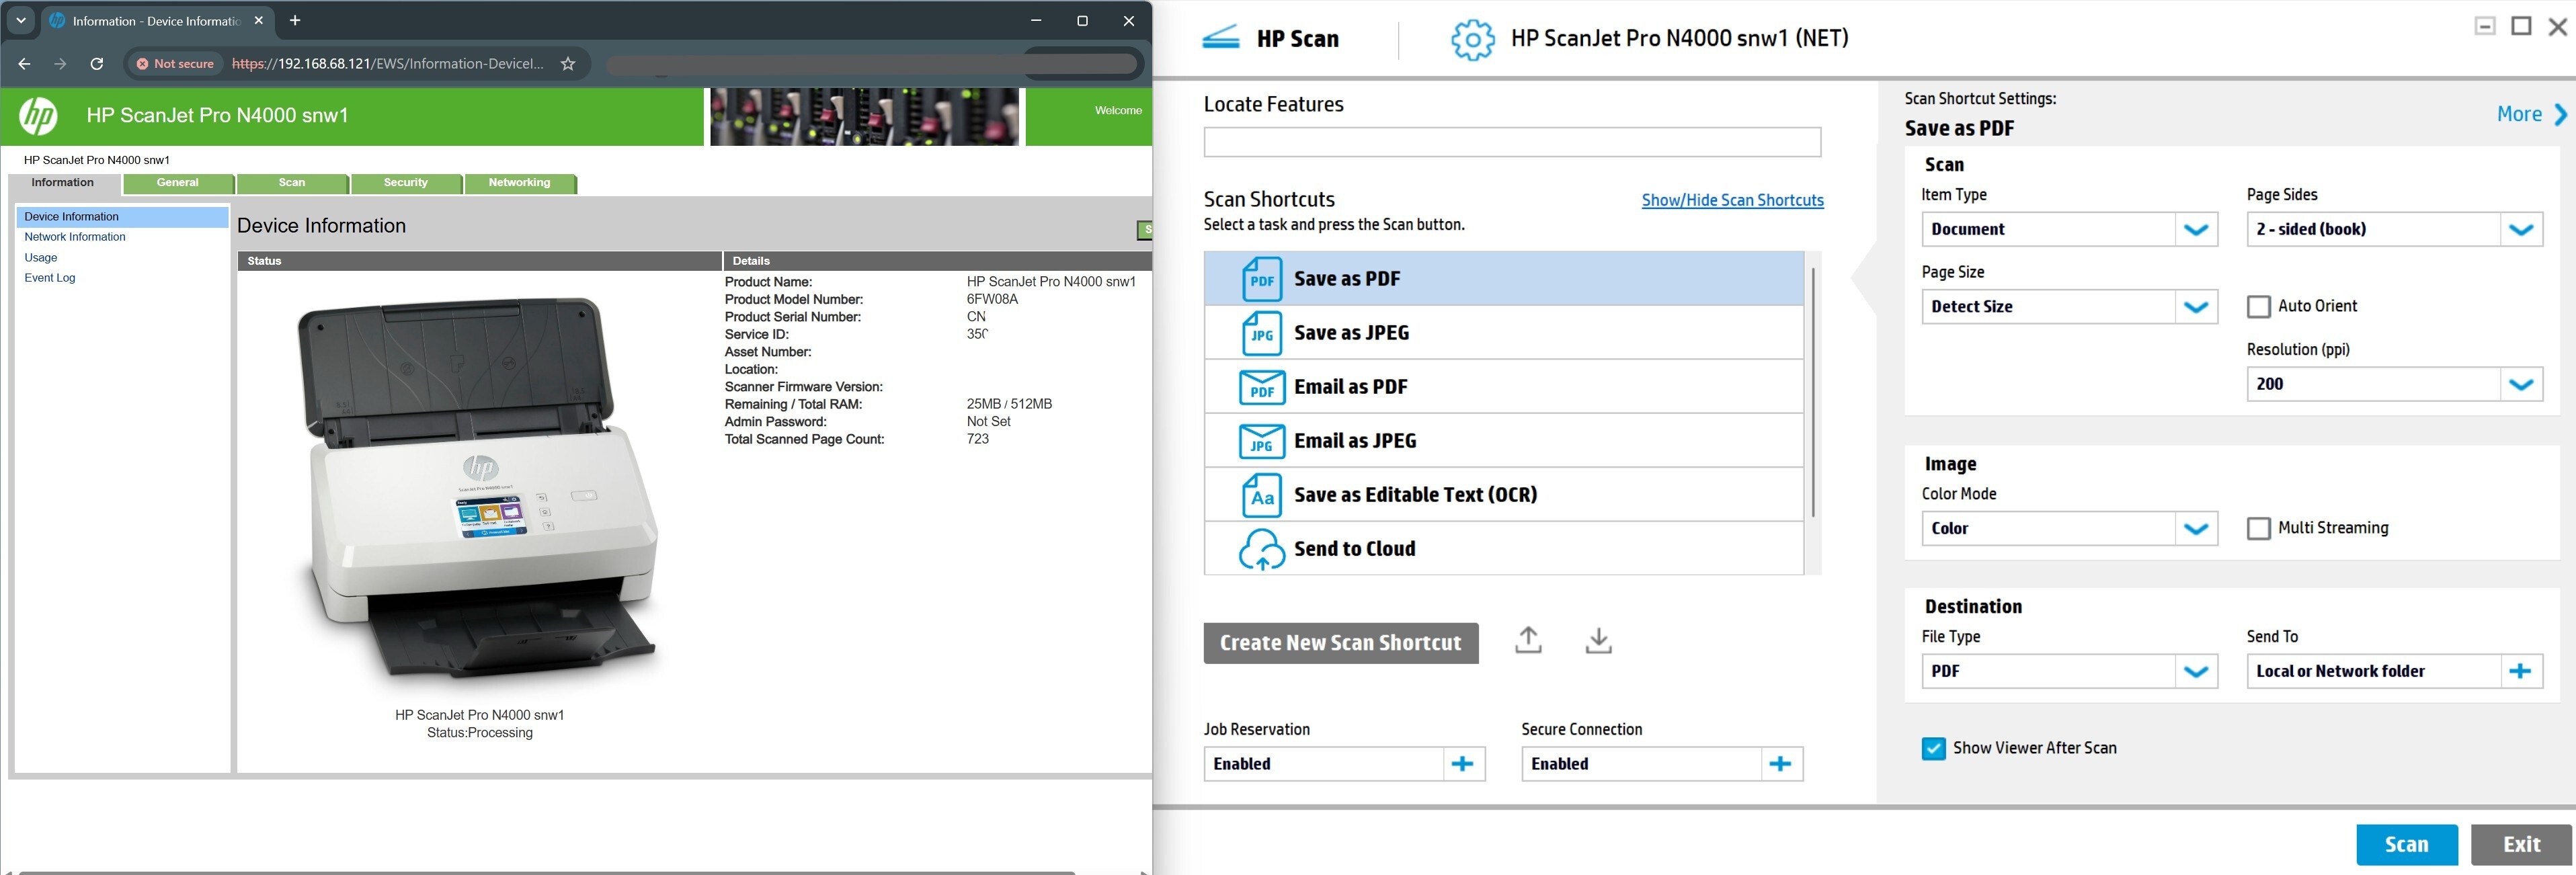Tick the Multi Streaming checkbox
2576x875 pixels.
tap(2258, 528)
